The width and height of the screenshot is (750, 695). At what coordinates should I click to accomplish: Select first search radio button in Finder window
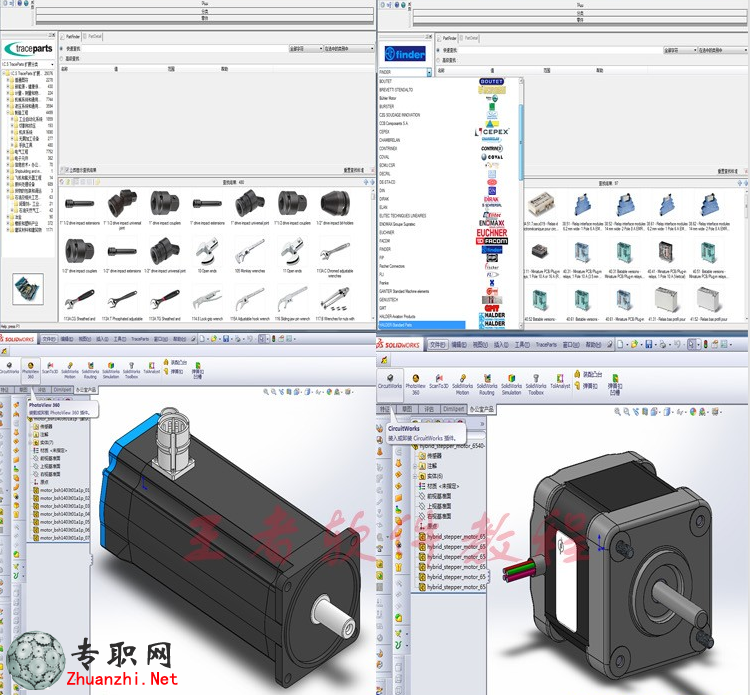point(438,50)
